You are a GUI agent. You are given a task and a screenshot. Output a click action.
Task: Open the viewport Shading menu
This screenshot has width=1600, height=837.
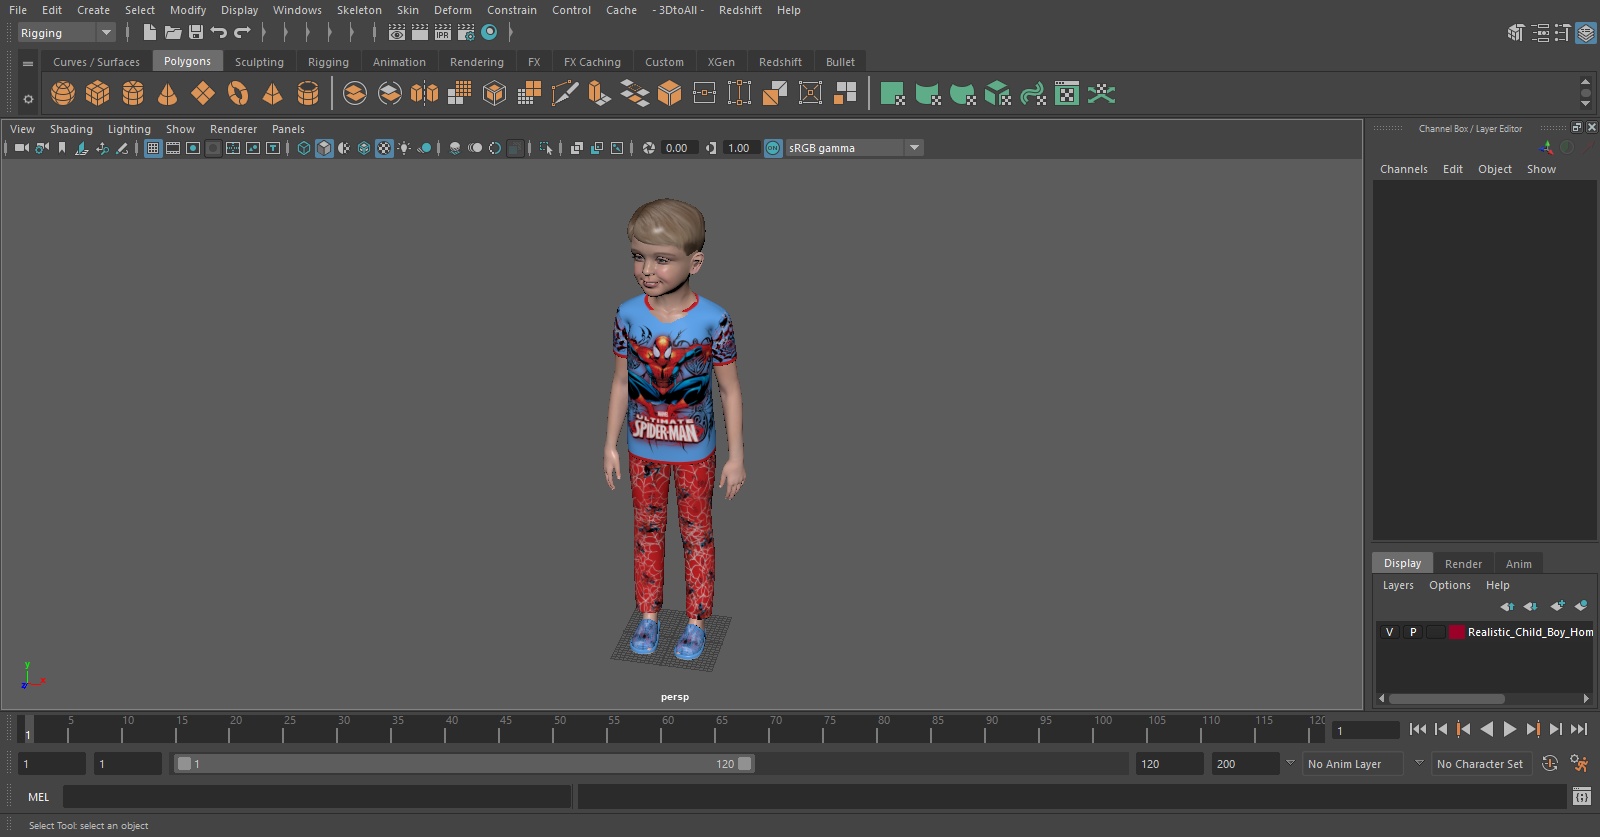71,129
